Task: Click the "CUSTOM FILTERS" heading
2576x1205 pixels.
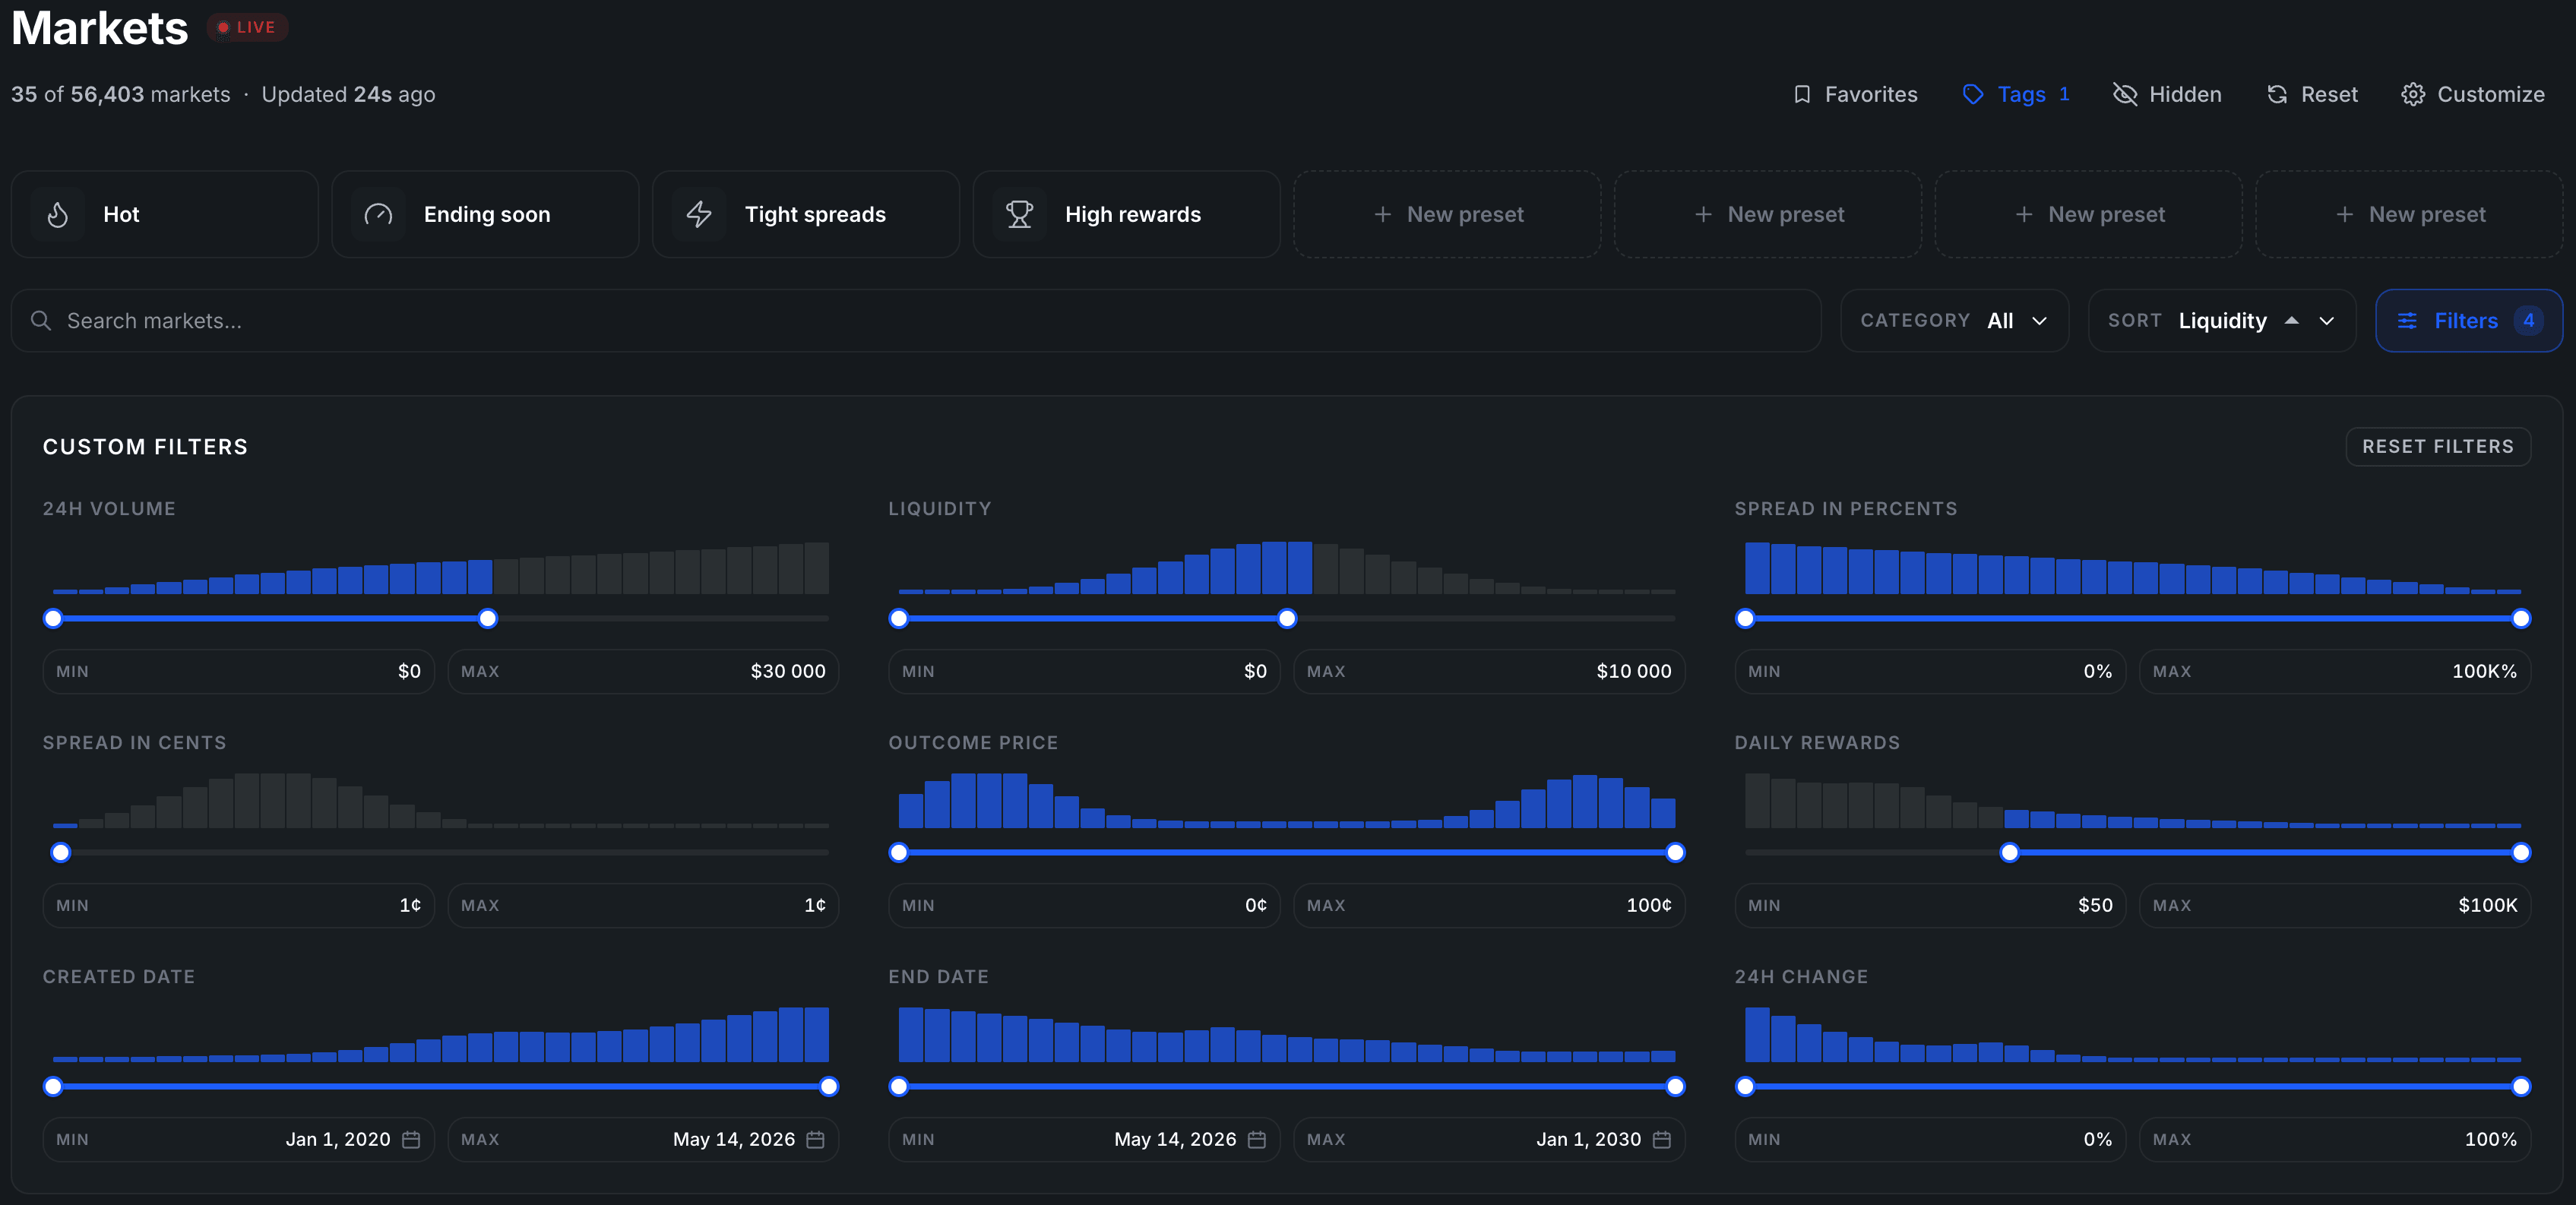Action: coord(145,446)
